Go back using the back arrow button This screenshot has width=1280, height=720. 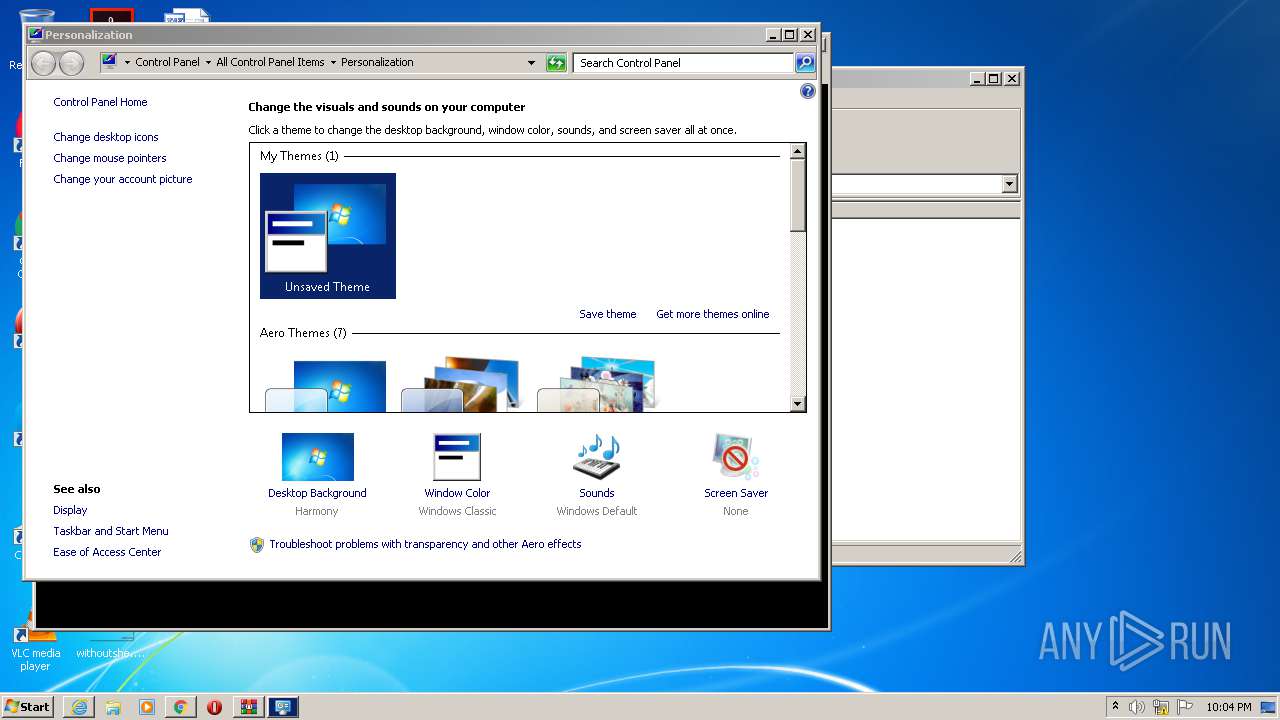point(43,63)
